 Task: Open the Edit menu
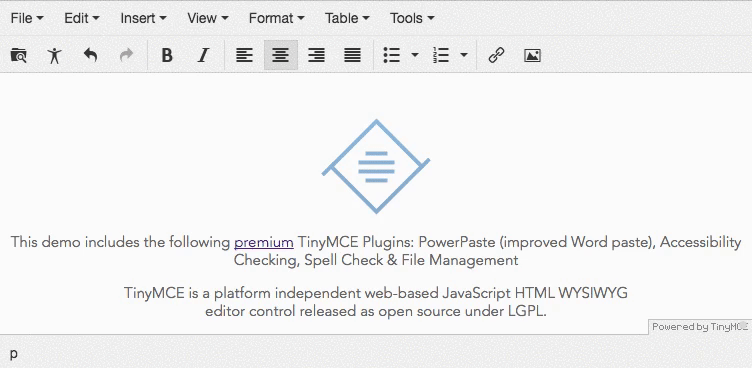[x=82, y=18]
